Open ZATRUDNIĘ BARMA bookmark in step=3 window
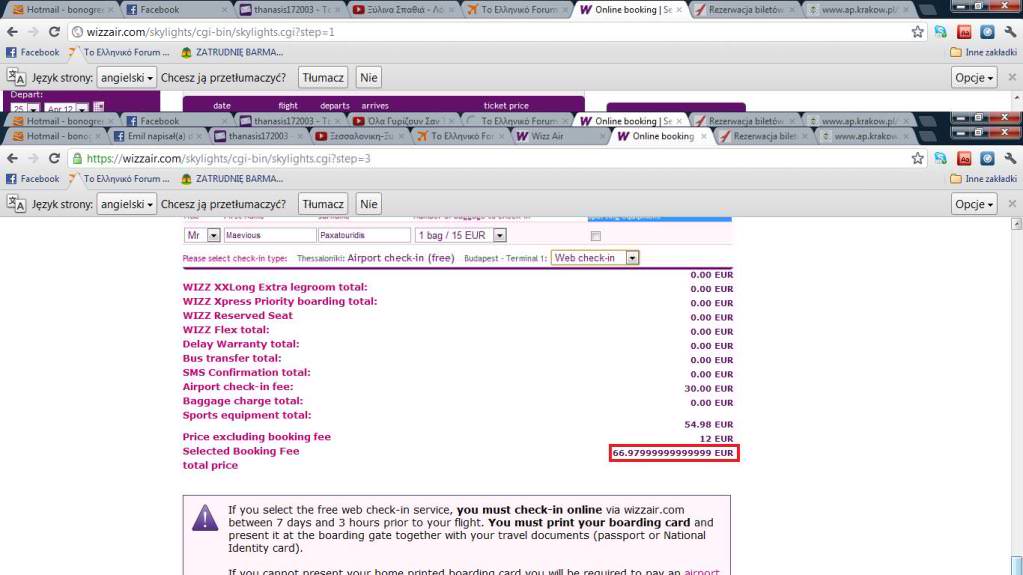Screen dimensions: 1023x575 232,179
